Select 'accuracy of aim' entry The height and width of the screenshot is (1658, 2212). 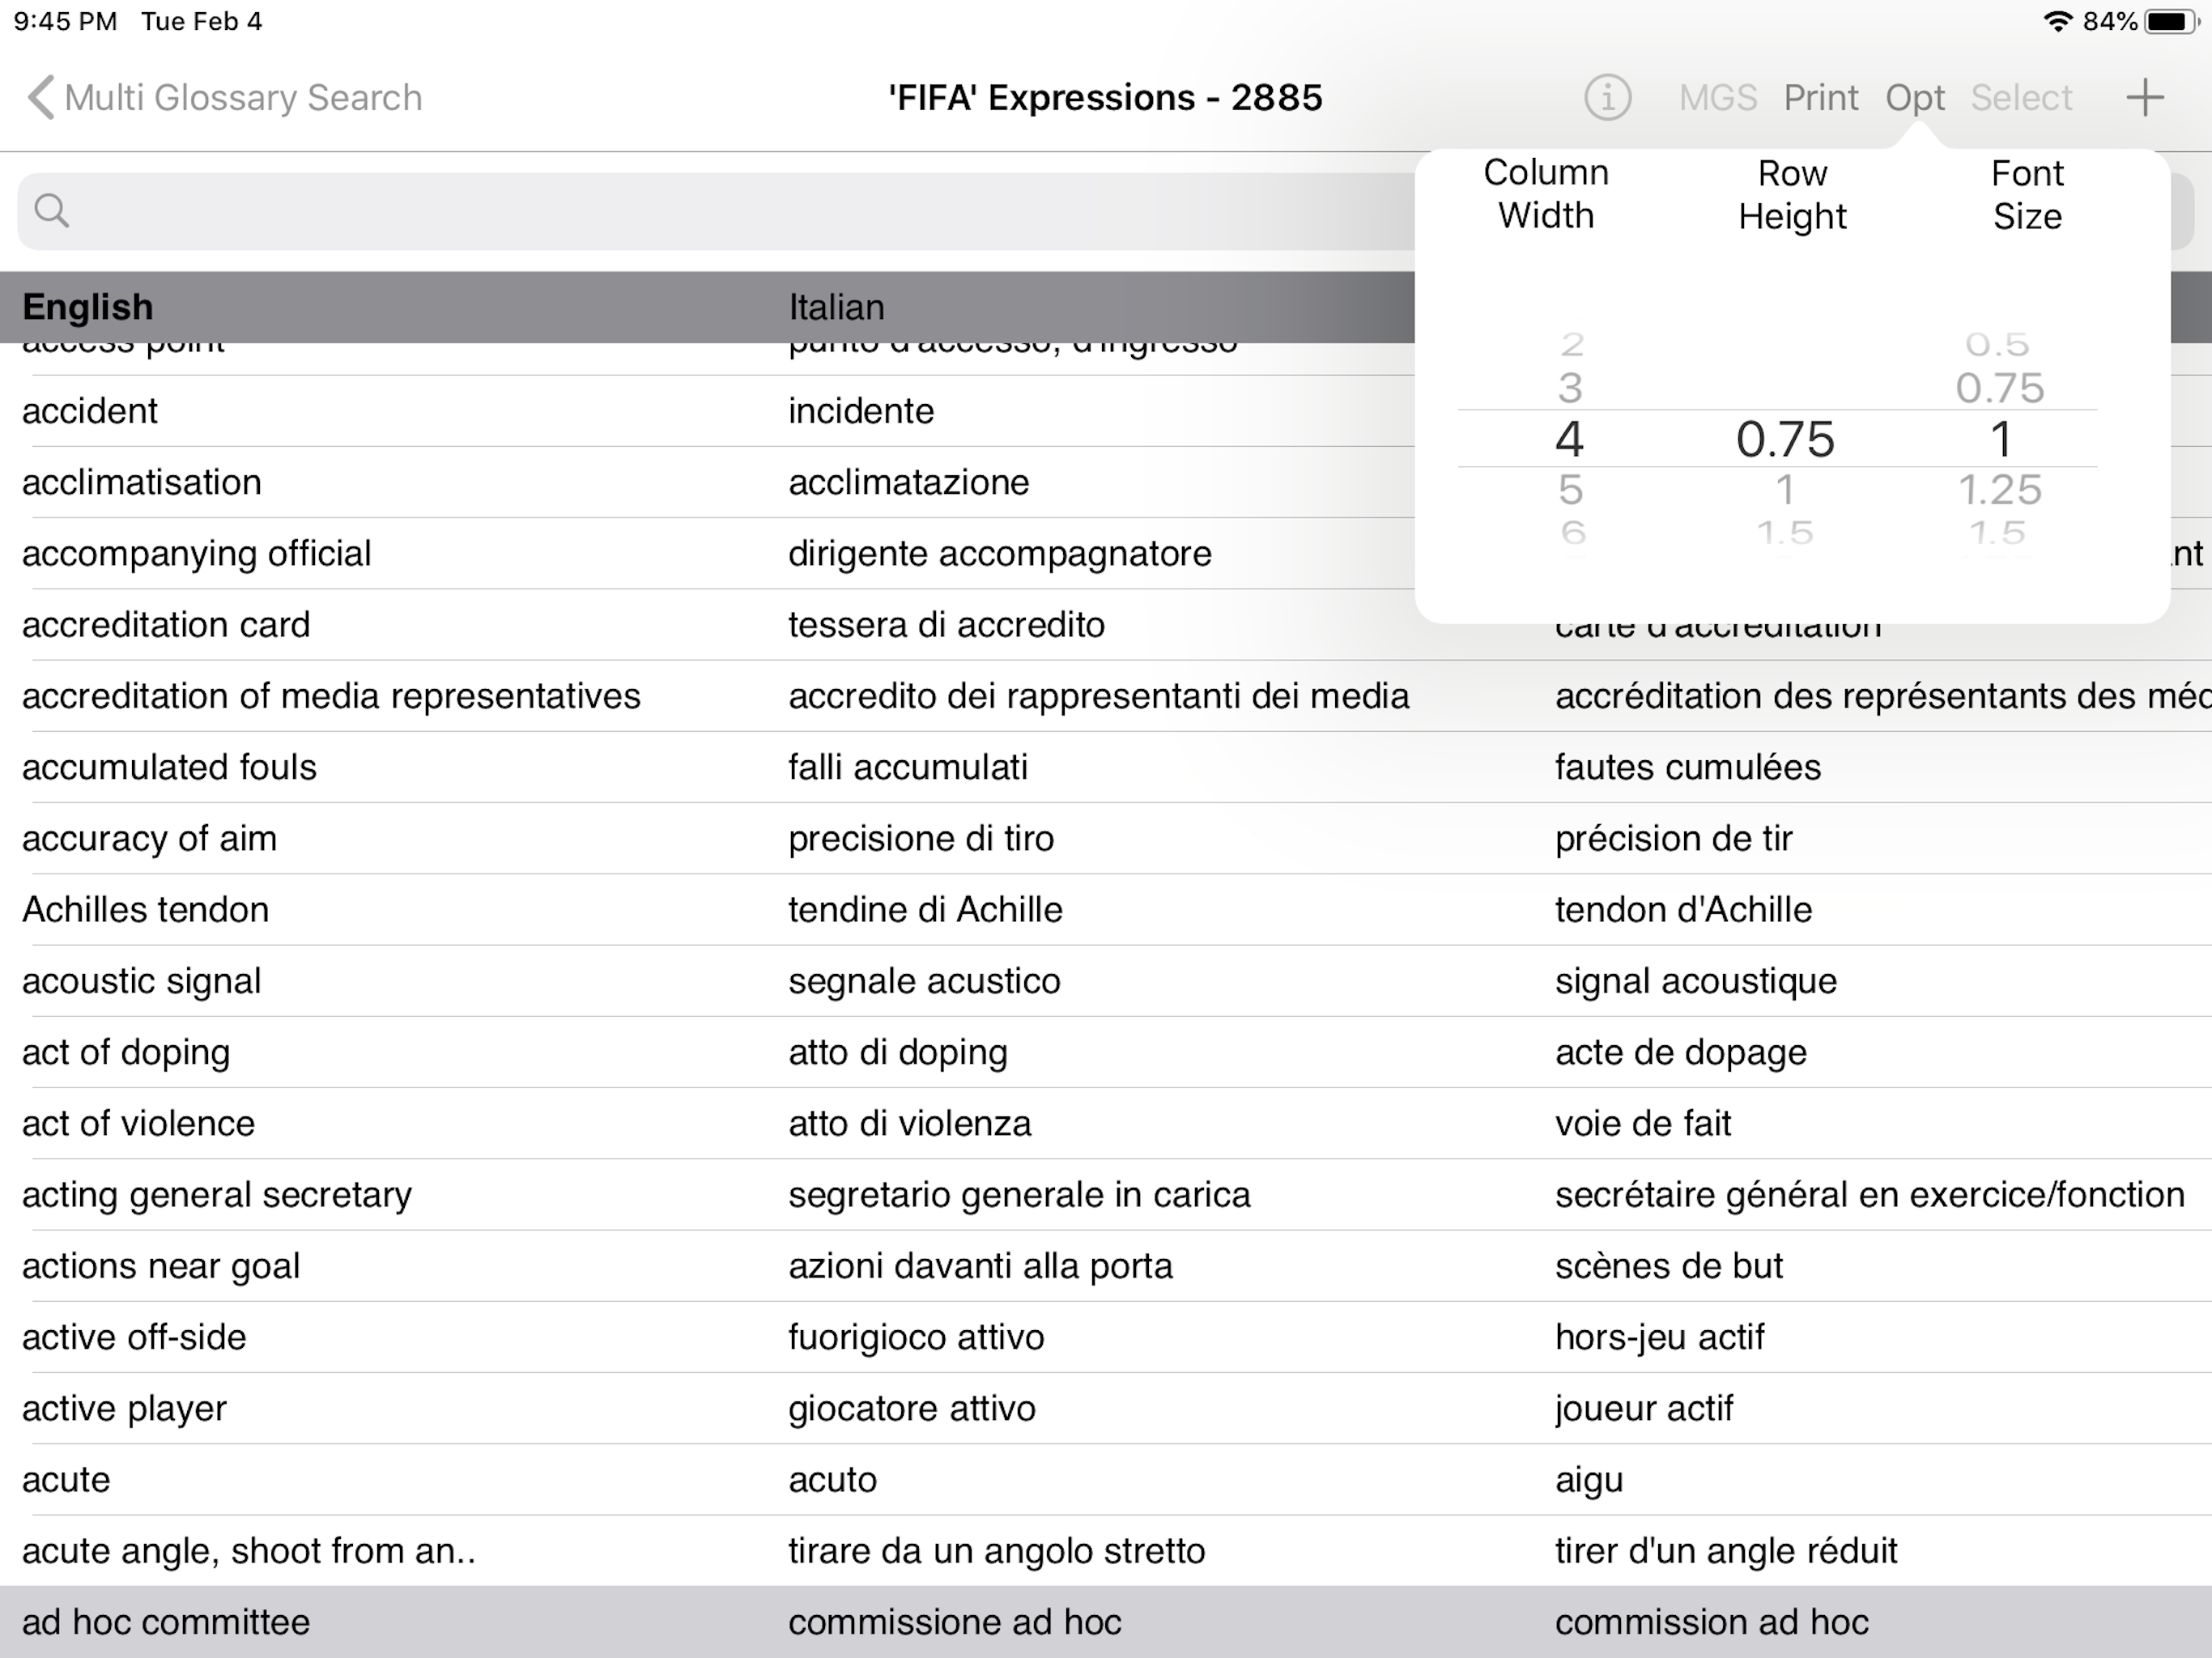[x=149, y=838]
